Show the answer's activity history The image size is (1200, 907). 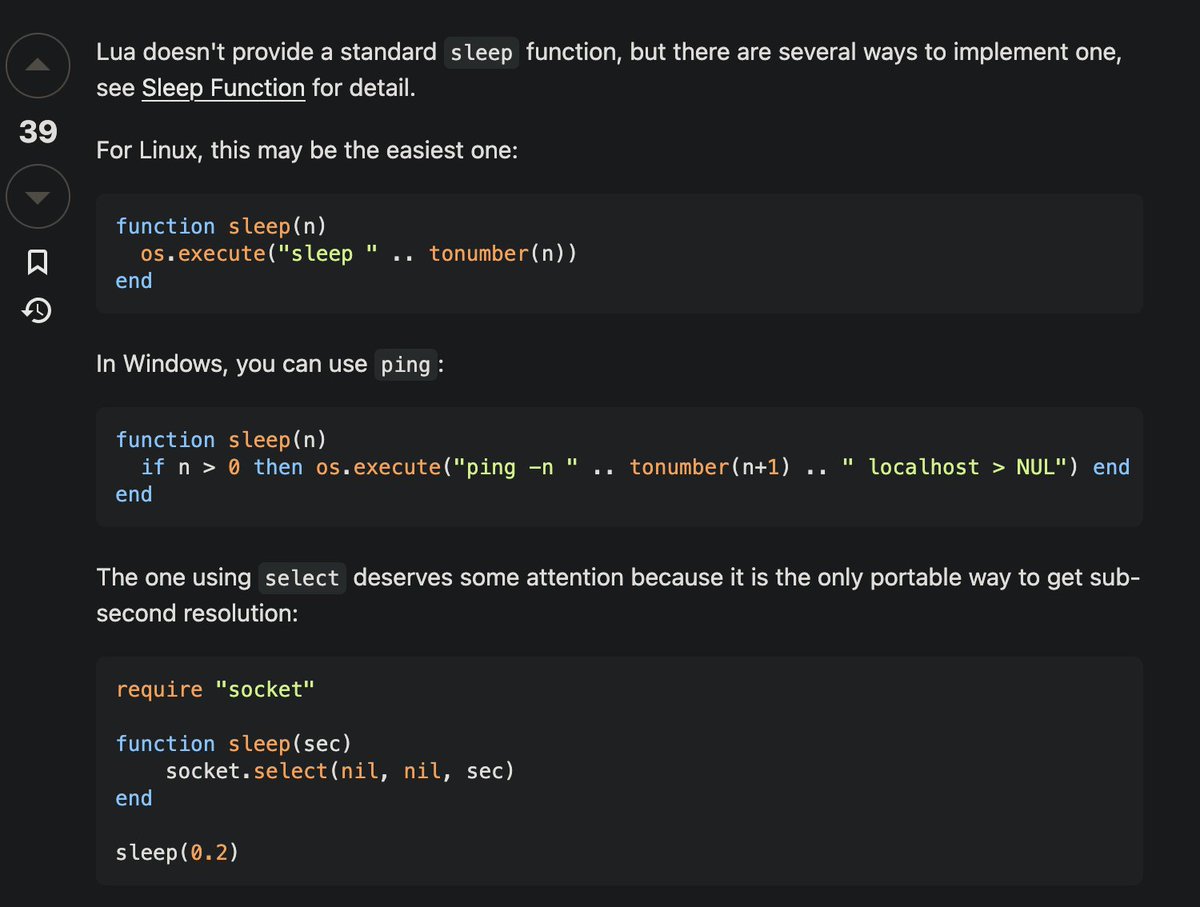click(x=37, y=312)
